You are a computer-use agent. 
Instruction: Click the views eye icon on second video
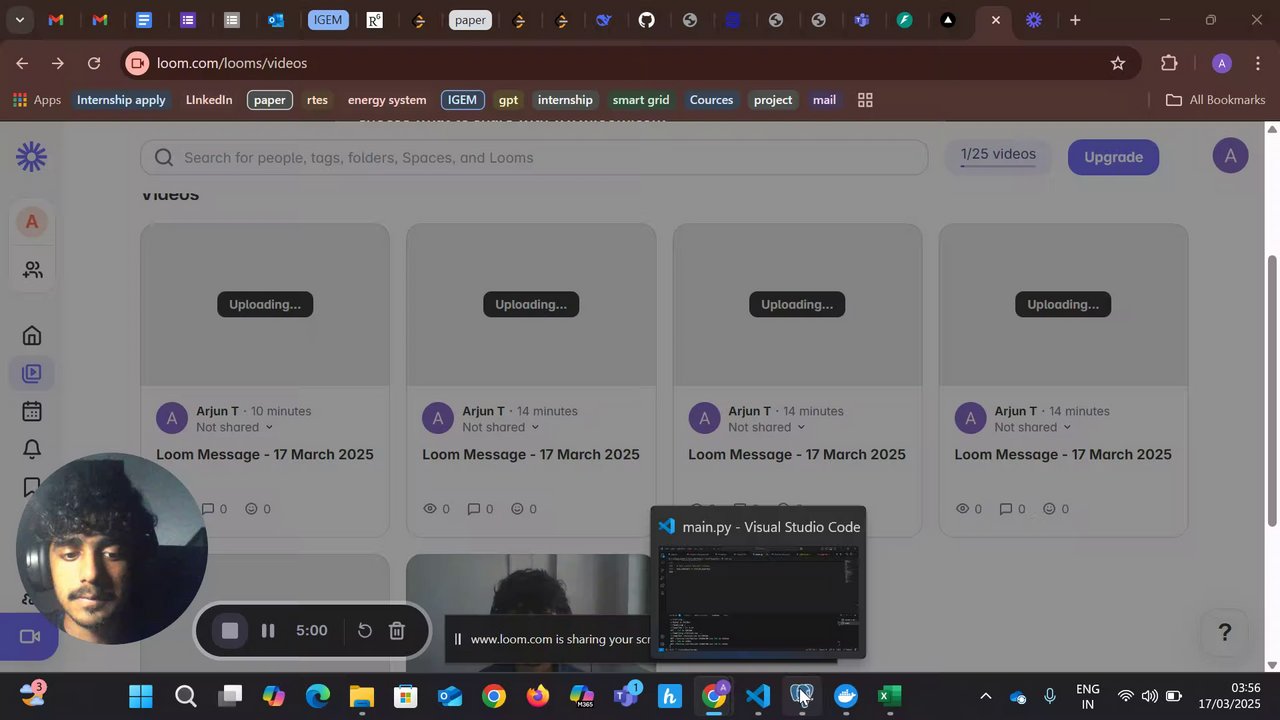pos(430,509)
